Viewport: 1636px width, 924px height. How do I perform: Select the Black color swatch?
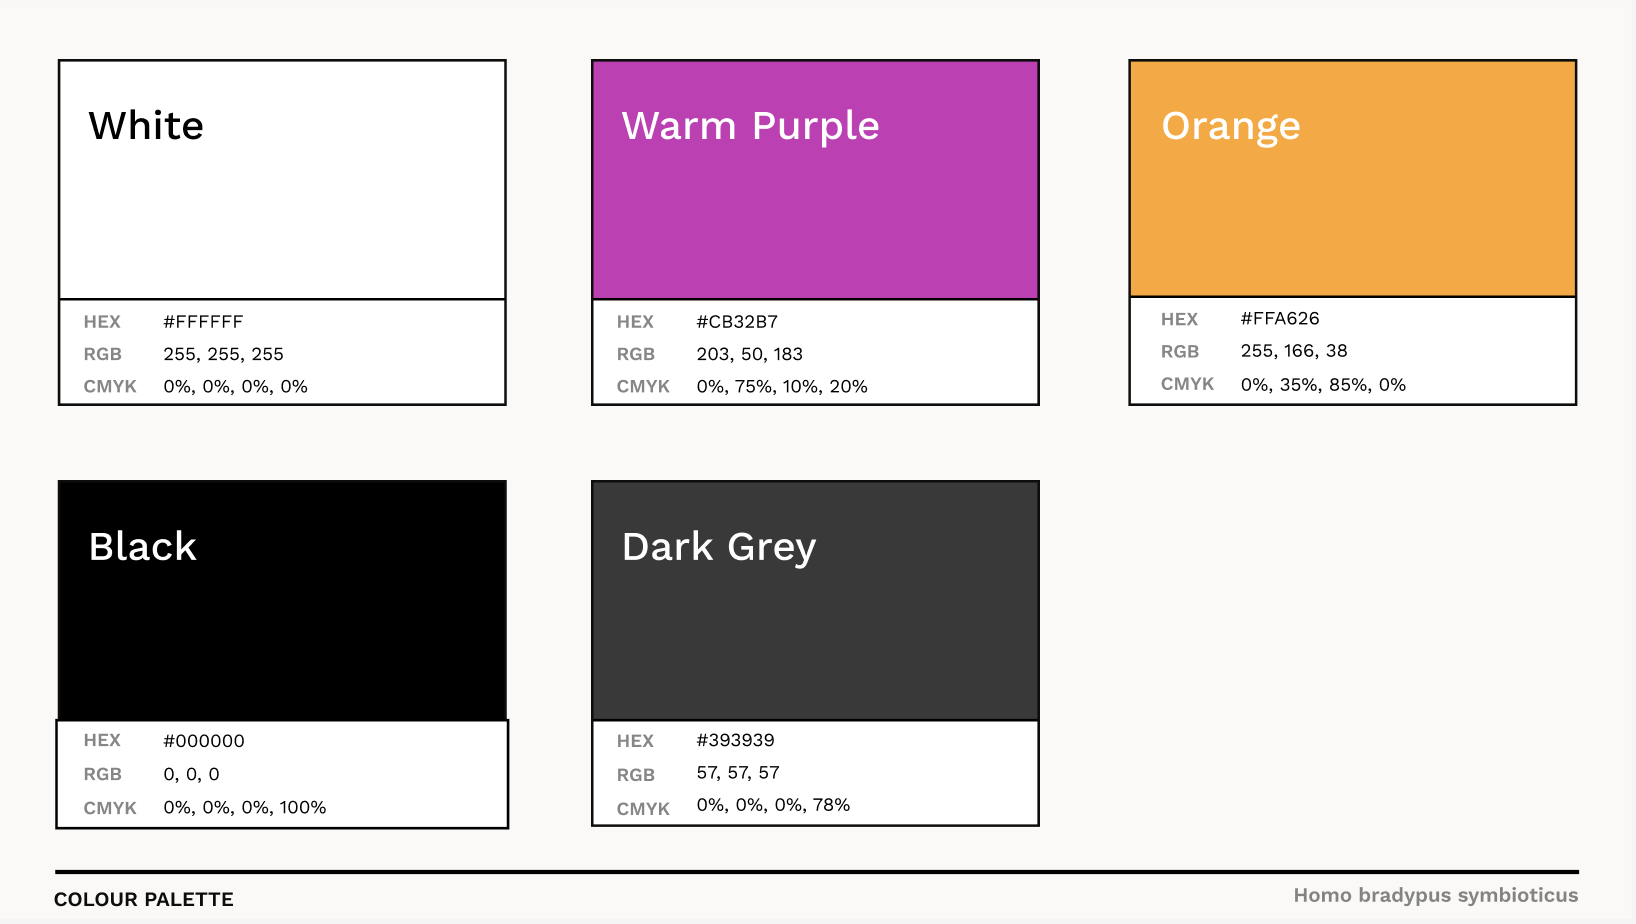click(x=282, y=600)
